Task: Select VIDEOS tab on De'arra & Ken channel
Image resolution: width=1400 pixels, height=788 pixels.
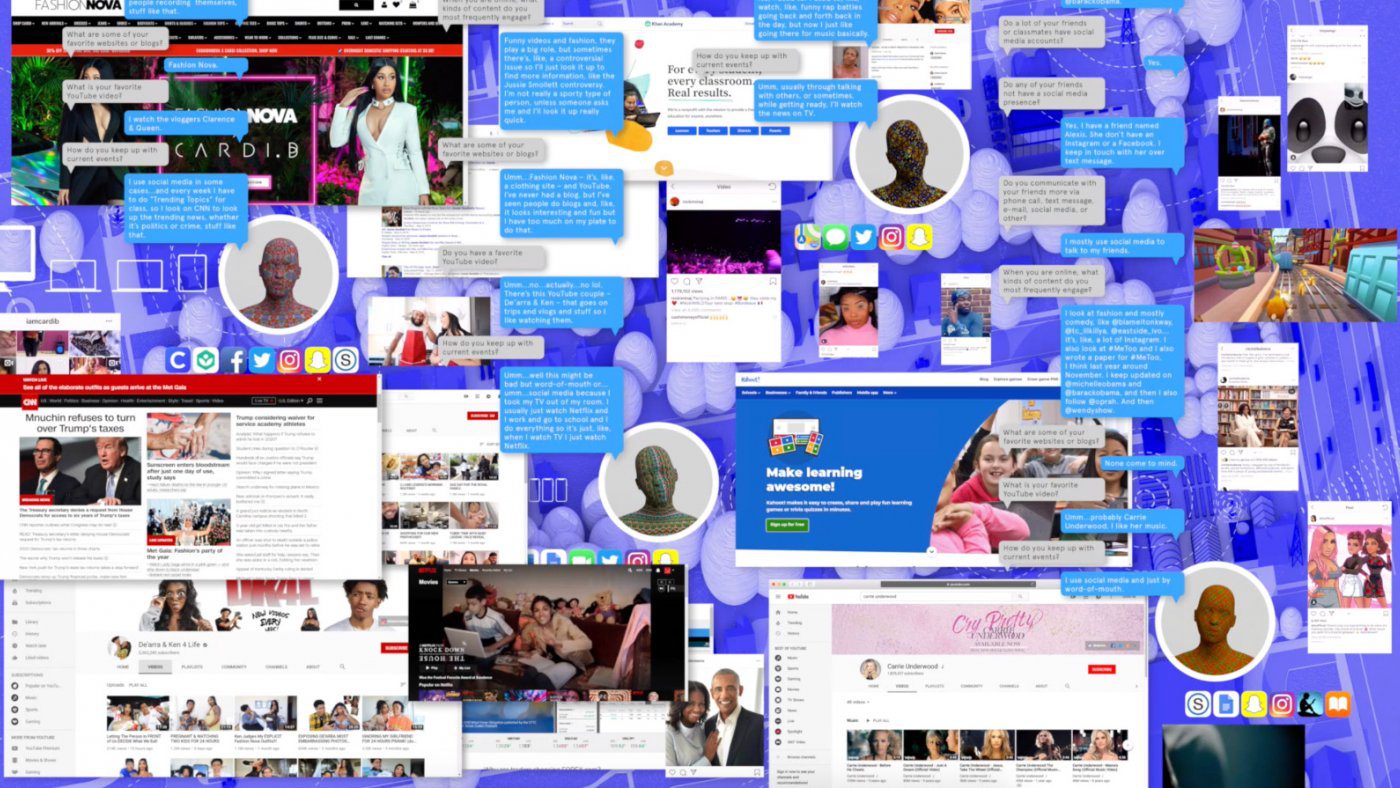Action: (x=156, y=666)
